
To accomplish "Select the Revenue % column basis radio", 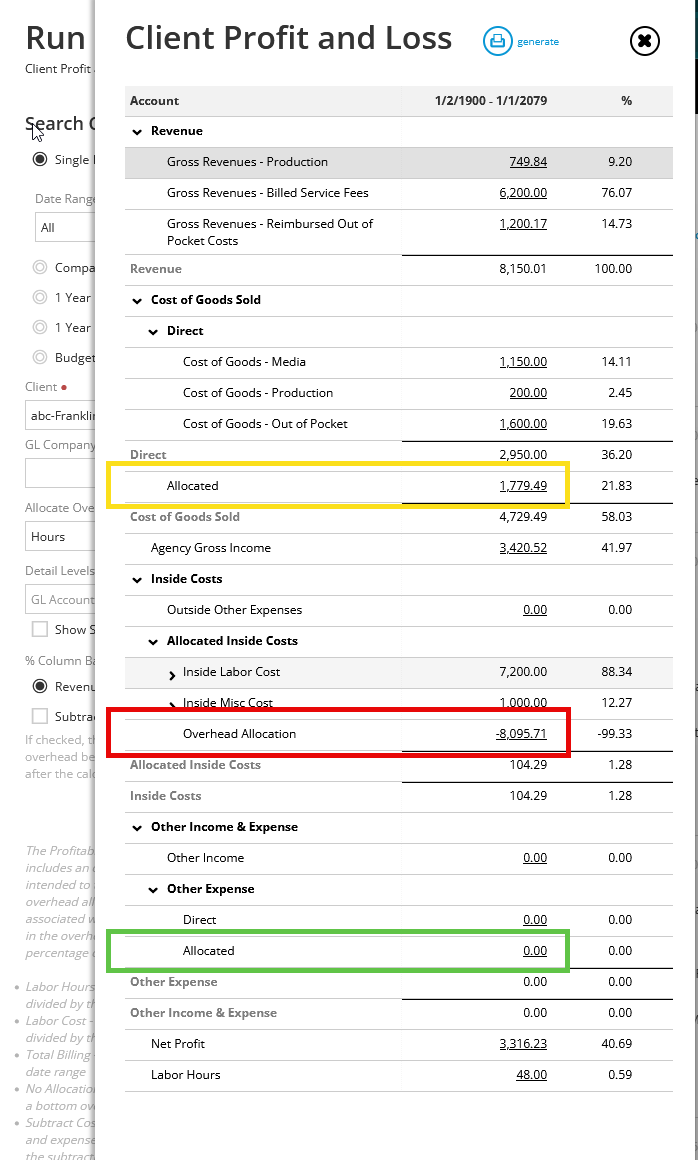I will [x=40, y=686].
